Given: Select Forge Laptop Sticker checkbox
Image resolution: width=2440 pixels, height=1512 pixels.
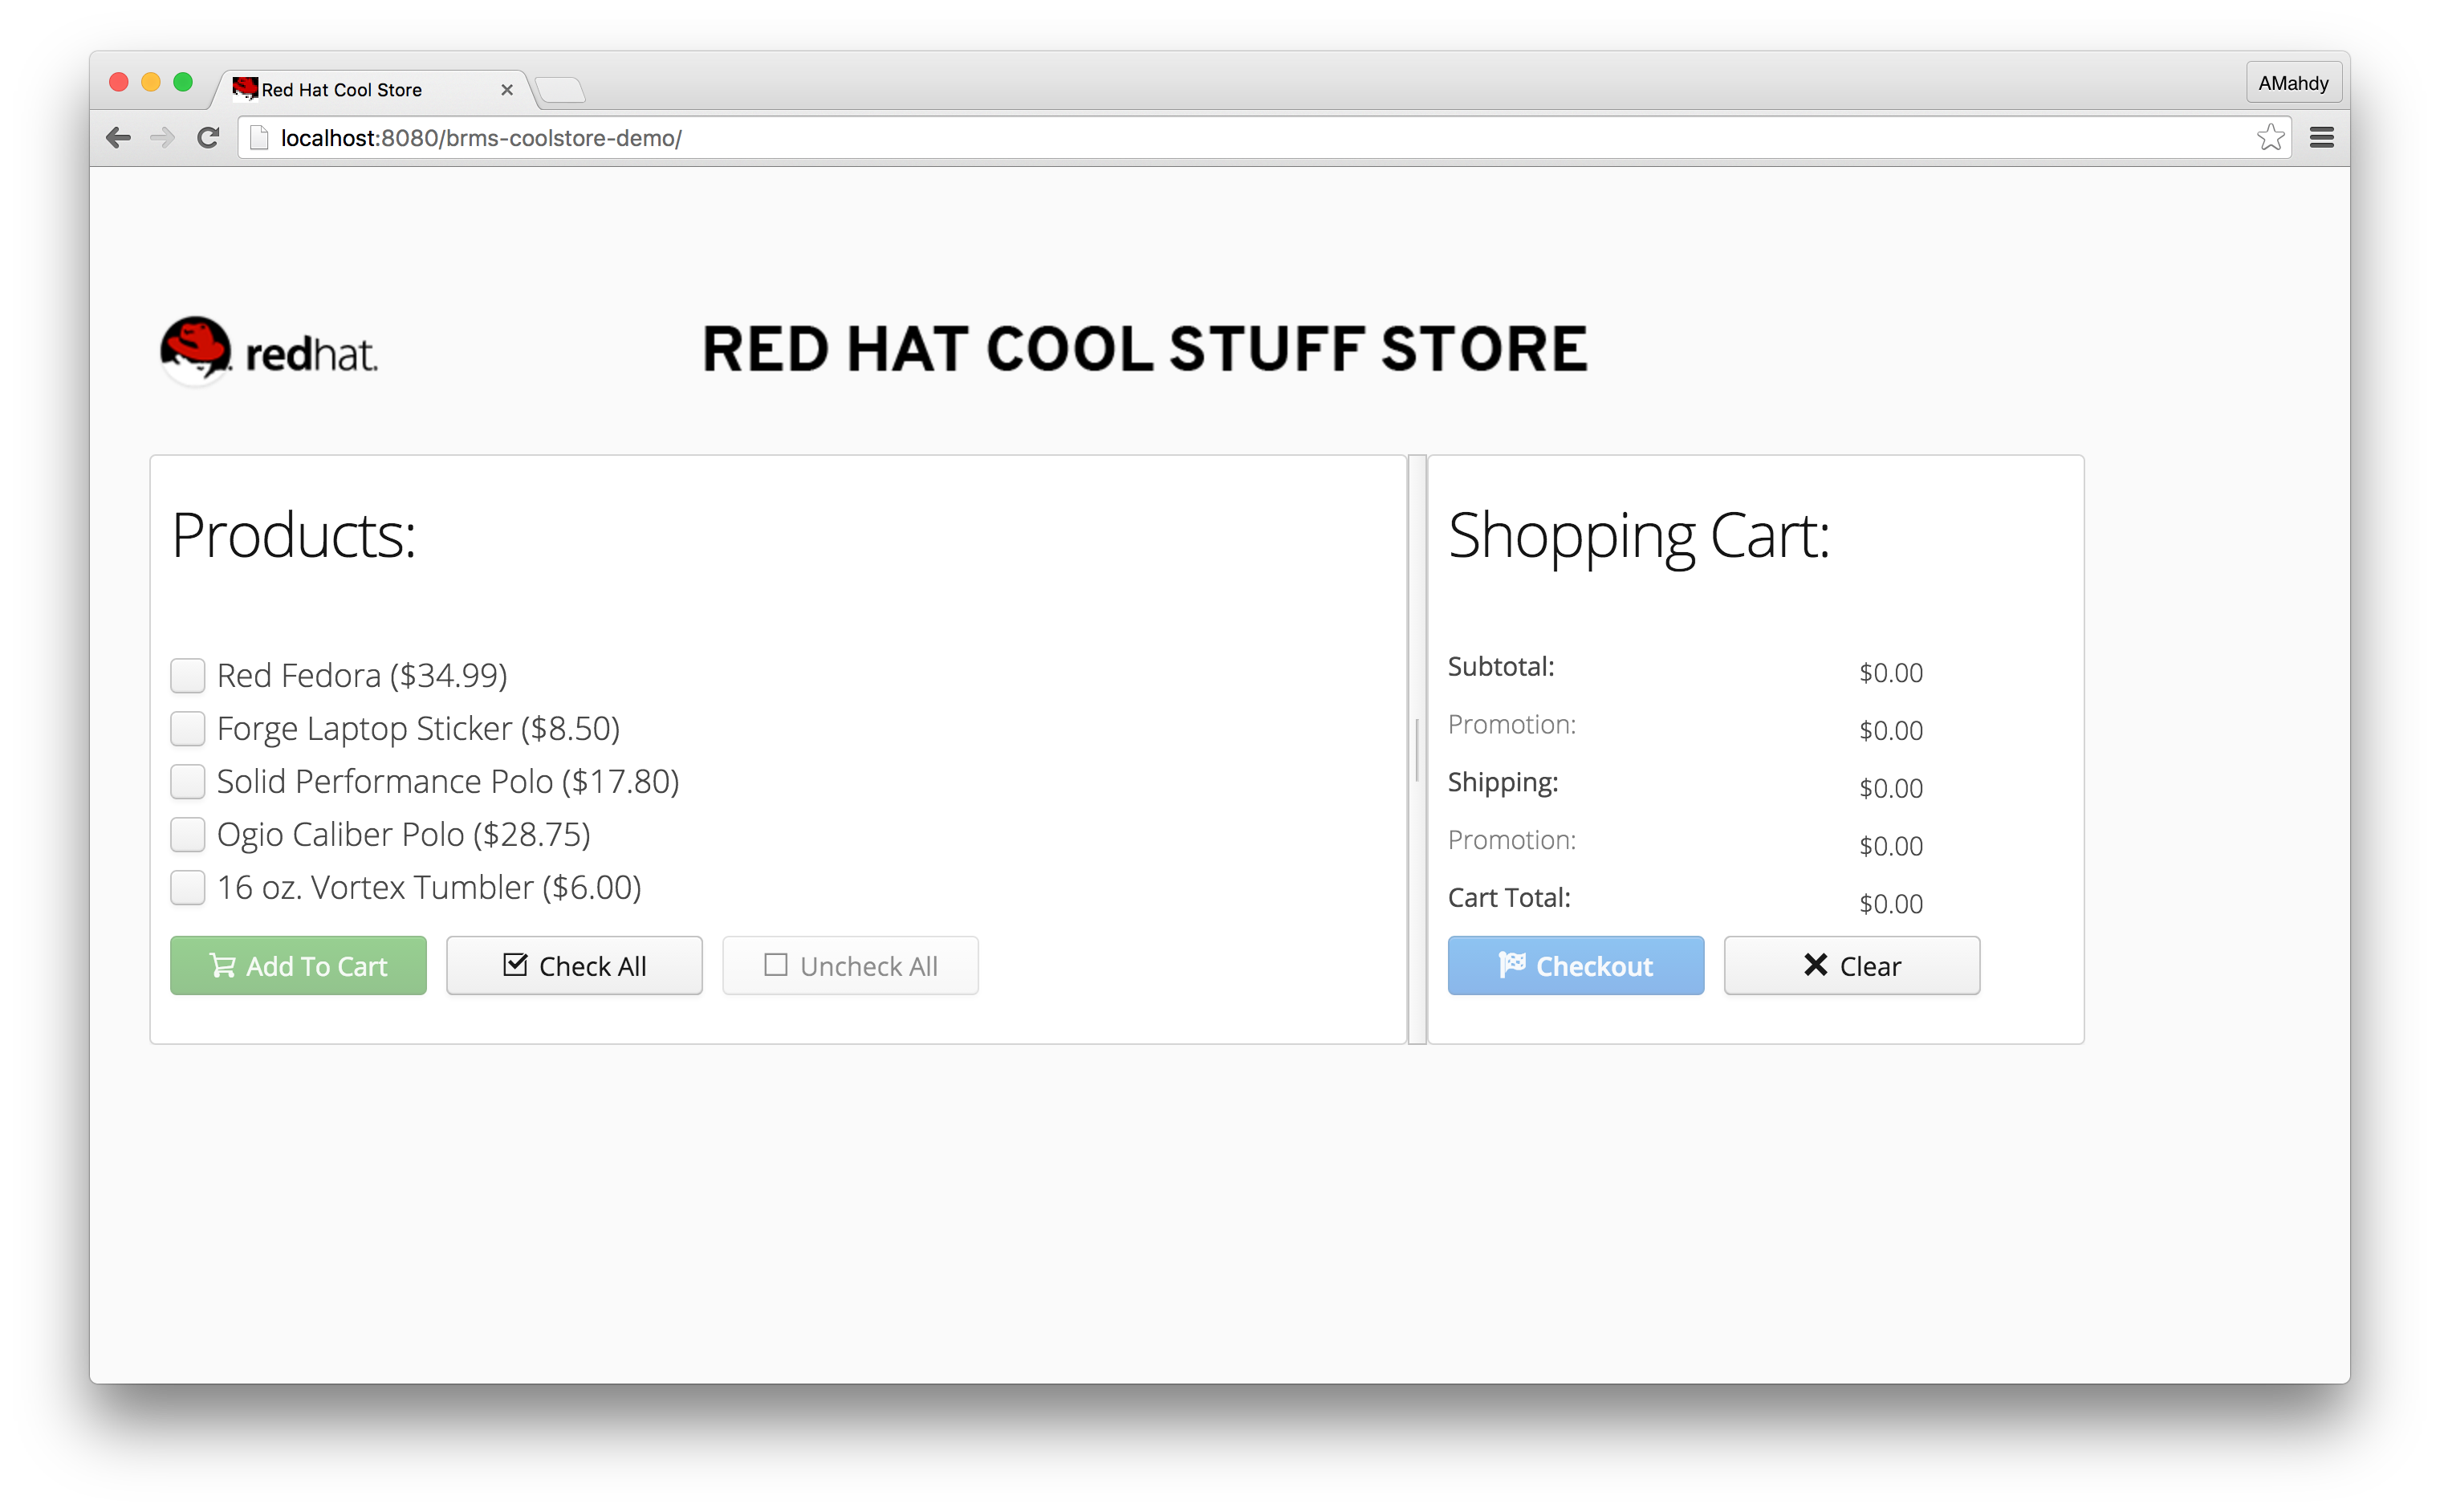Looking at the screenshot, I should pos(187,729).
